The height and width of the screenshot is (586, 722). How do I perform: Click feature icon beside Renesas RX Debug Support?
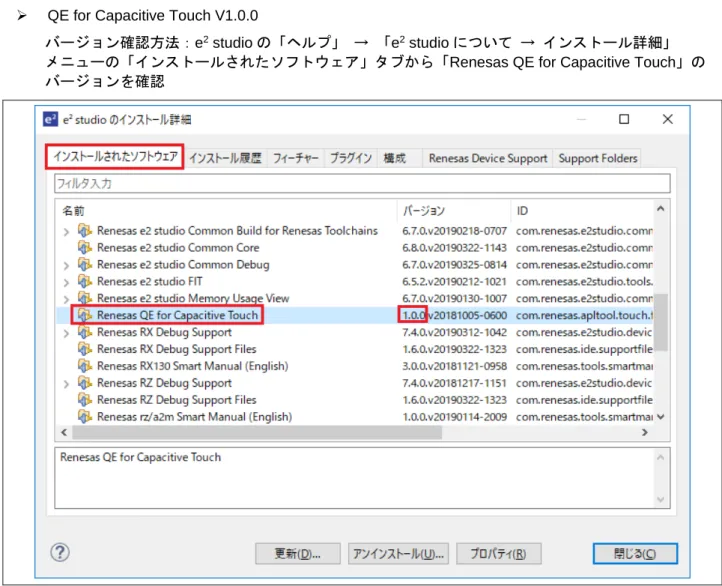point(84,332)
